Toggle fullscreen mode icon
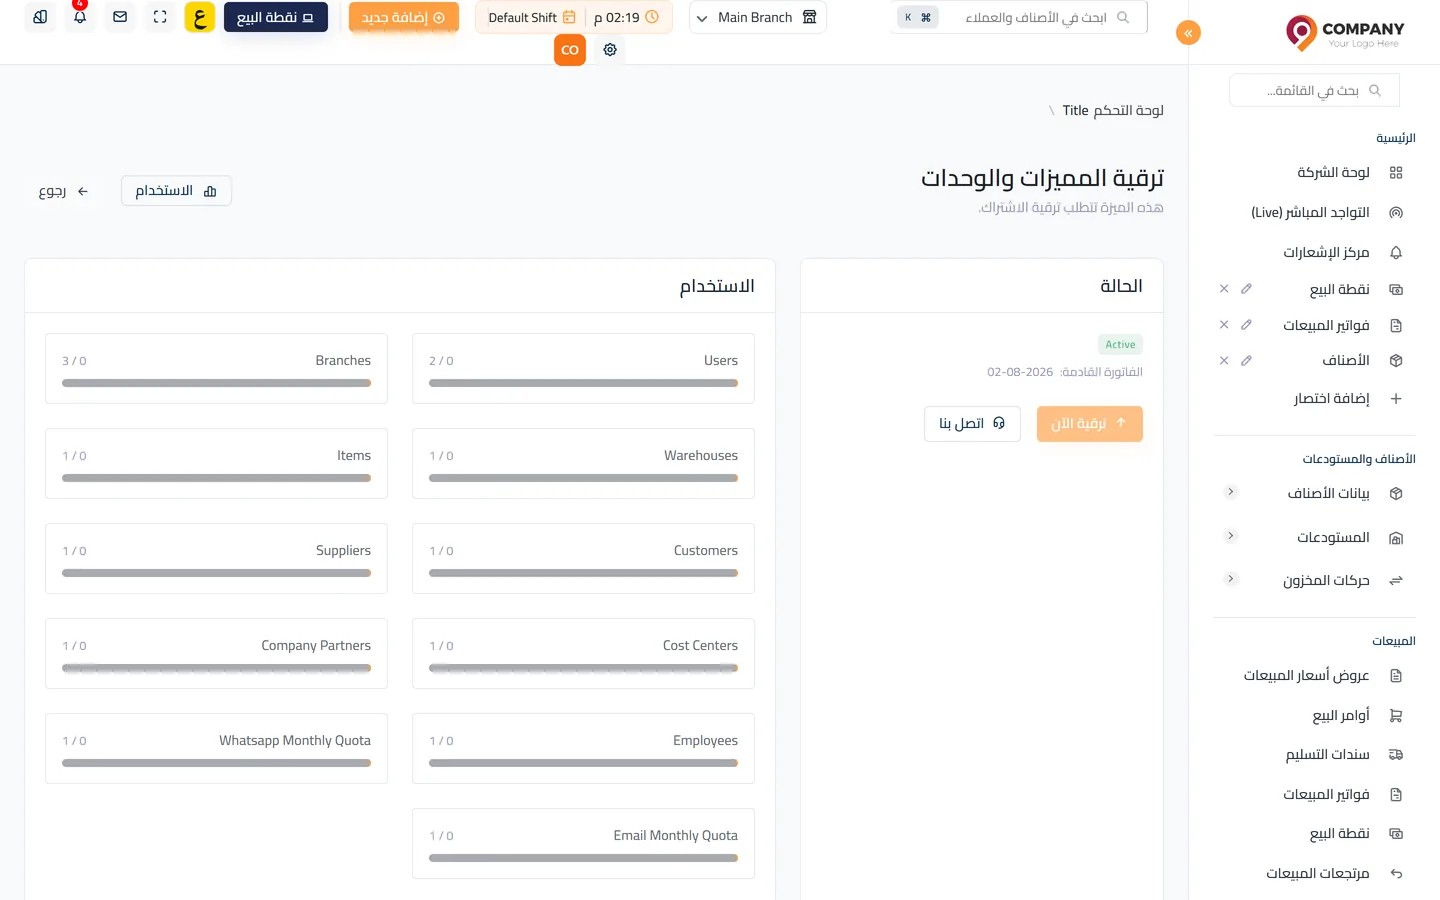 [160, 17]
